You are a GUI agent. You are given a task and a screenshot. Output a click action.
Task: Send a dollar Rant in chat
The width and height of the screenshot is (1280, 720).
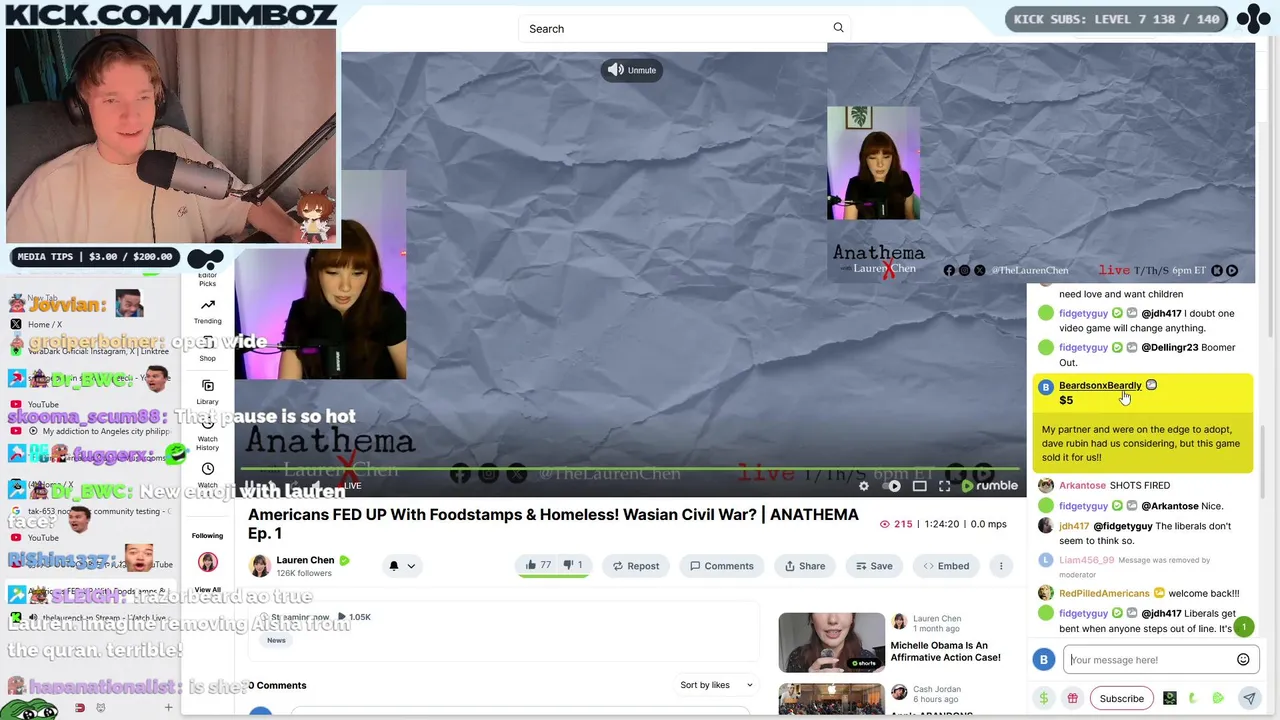(x=1044, y=698)
